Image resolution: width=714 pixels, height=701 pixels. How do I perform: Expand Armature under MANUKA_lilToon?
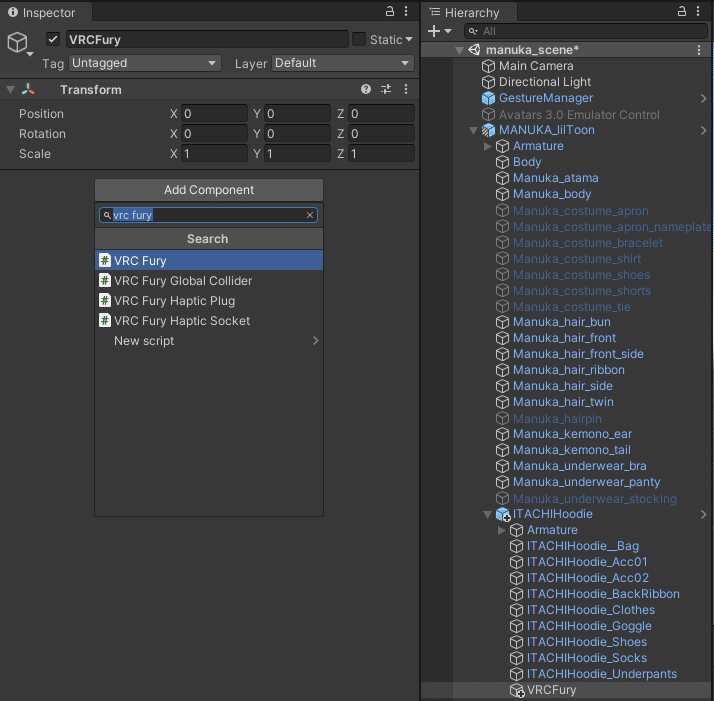tap(488, 146)
